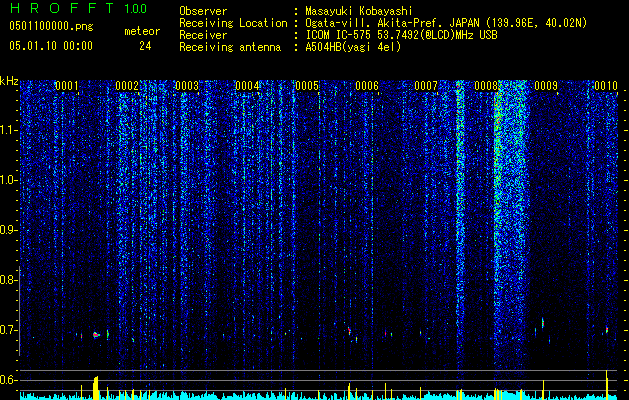The width and height of the screenshot is (629, 400).
Task: Click the Observer field label
Action: tap(203, 11)
